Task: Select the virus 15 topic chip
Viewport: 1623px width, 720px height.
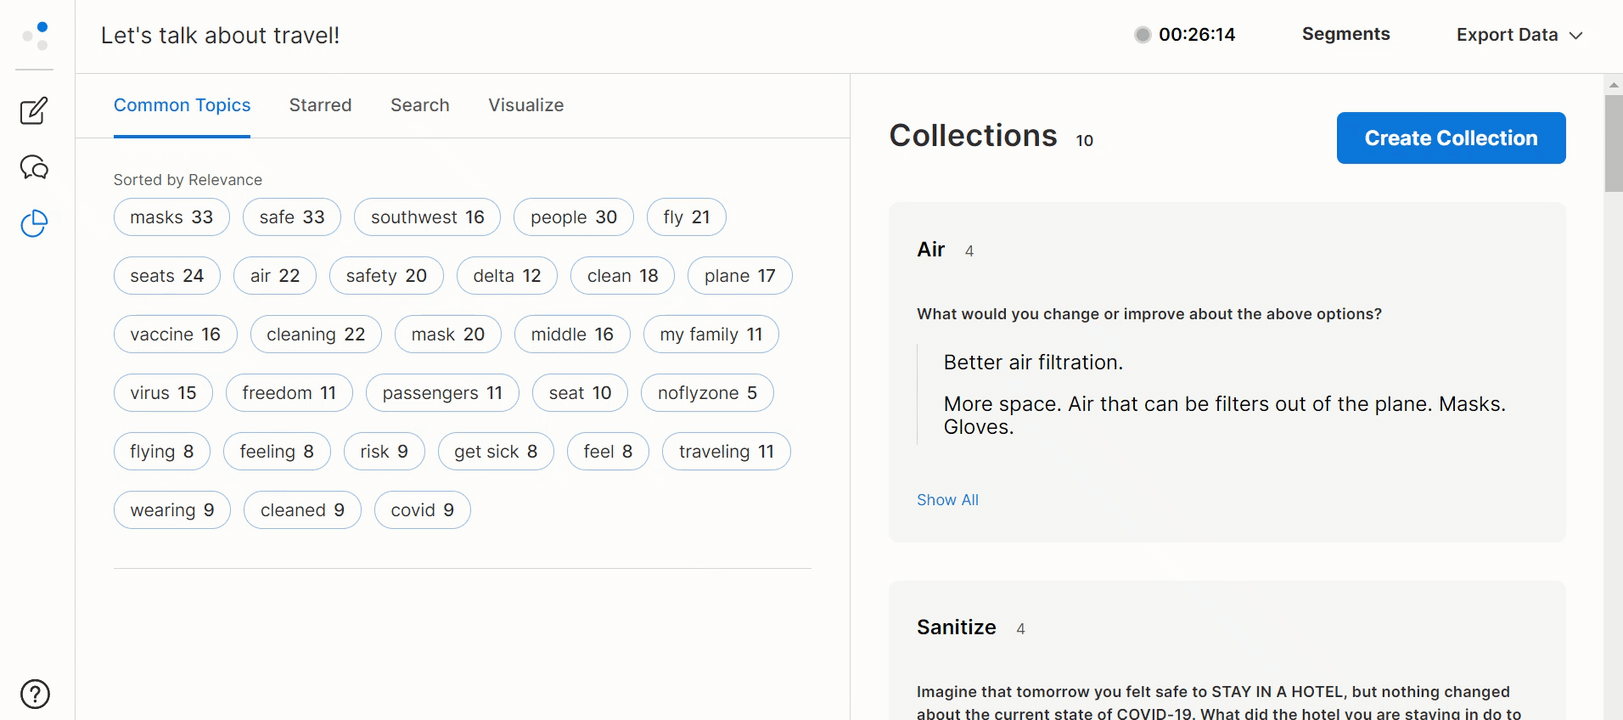Action: click(163, 393)
